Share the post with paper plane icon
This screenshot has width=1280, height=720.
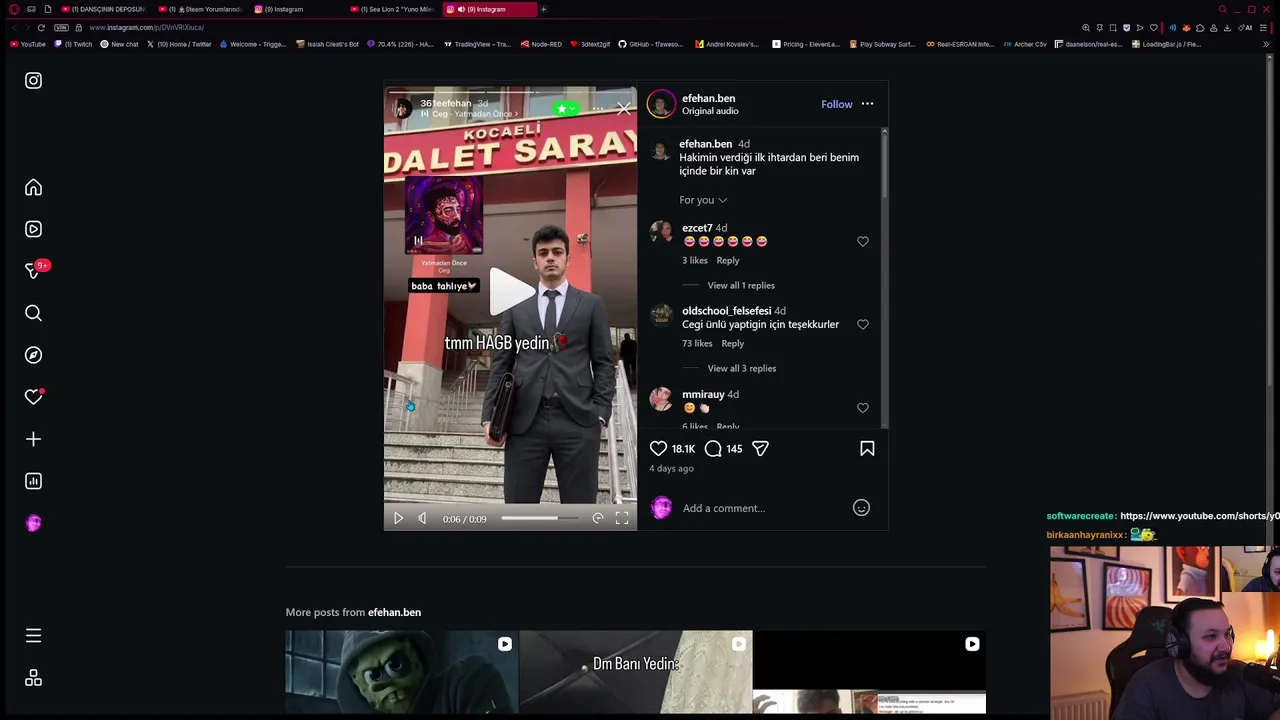(x=760, y=449)
